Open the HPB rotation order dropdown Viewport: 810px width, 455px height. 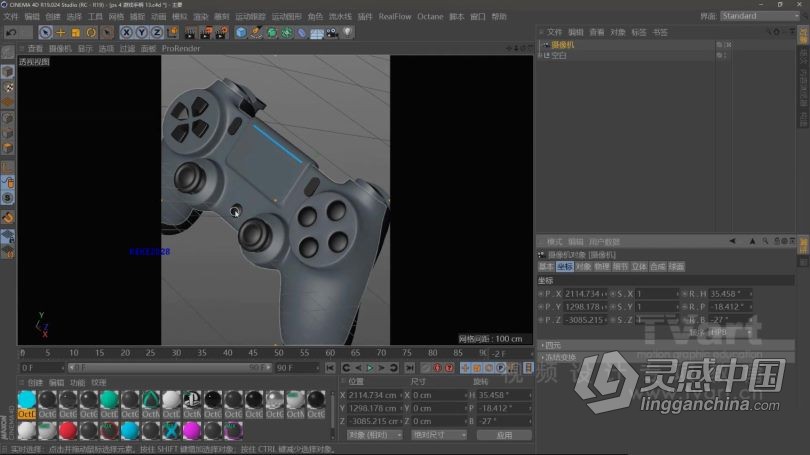[x=729, y=332]
